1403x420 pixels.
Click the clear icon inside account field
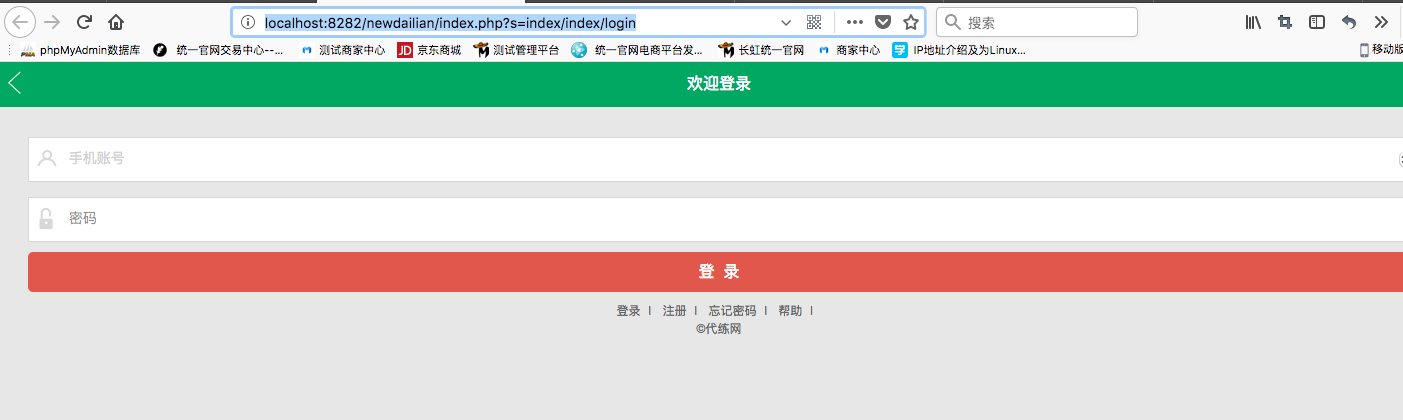point(1399,159)
